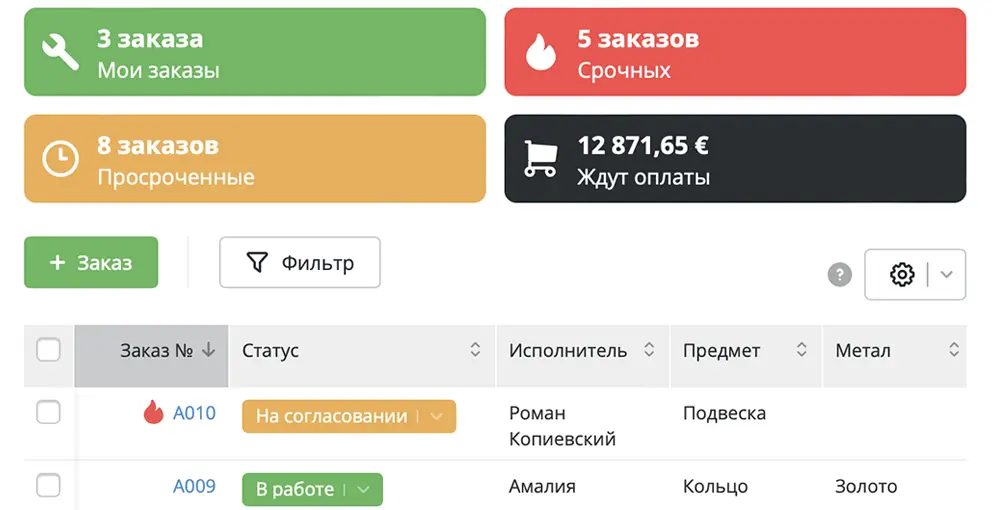The height and width of the screenshot is (510, 992).
Task: Open order link A009
Action: (x=194, y=486)
